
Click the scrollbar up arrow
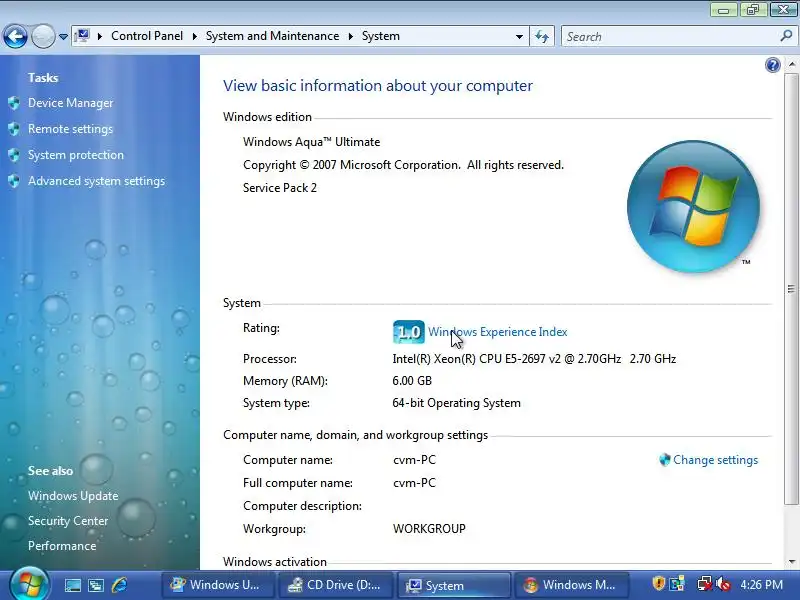pyautogui.click(x=791, y=64)
